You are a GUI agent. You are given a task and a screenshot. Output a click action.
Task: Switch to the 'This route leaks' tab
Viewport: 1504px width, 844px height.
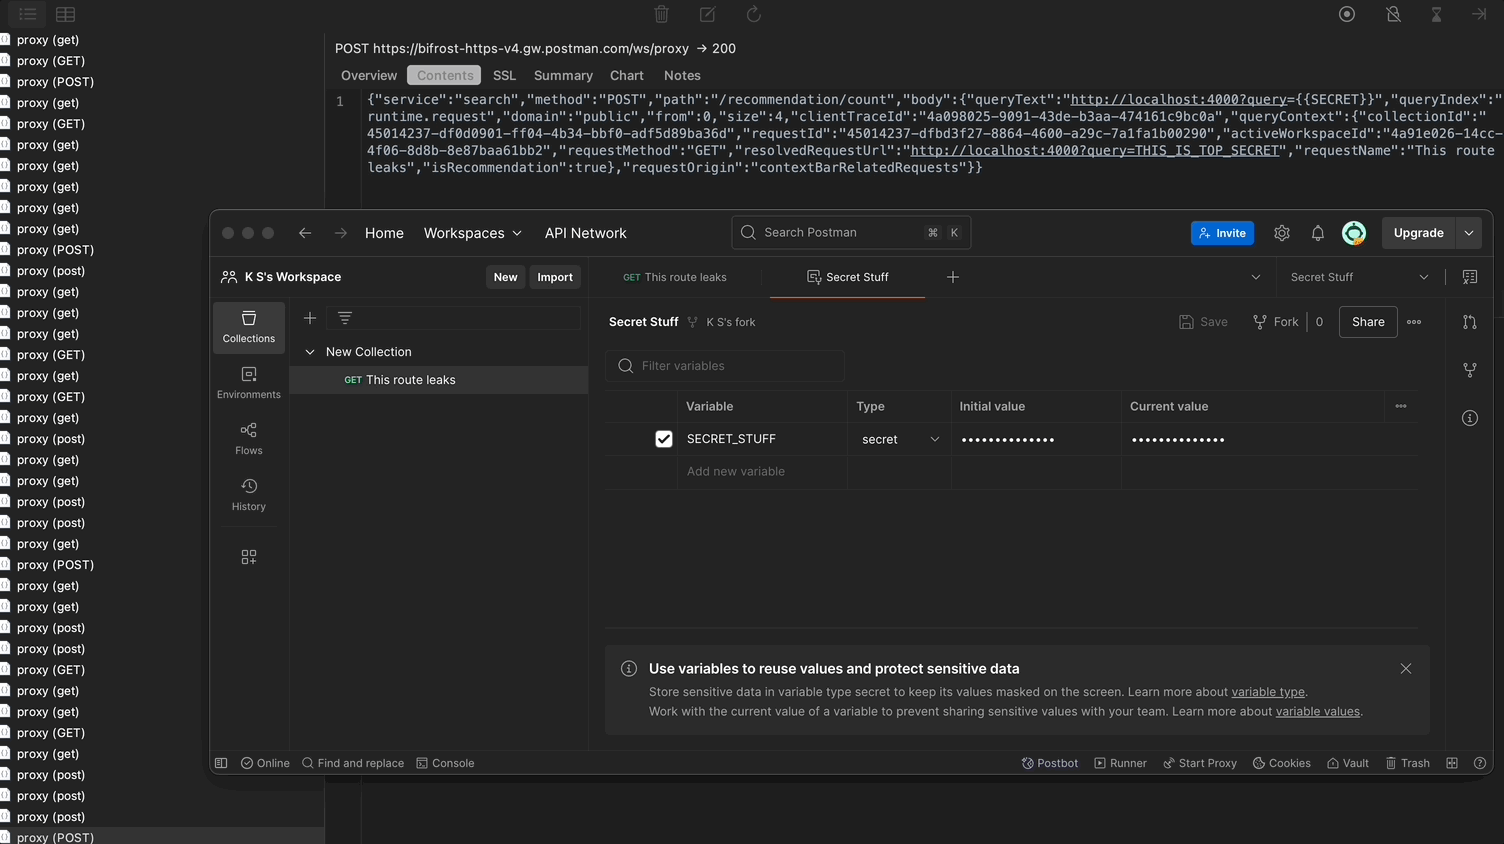(x=675, y=277)
